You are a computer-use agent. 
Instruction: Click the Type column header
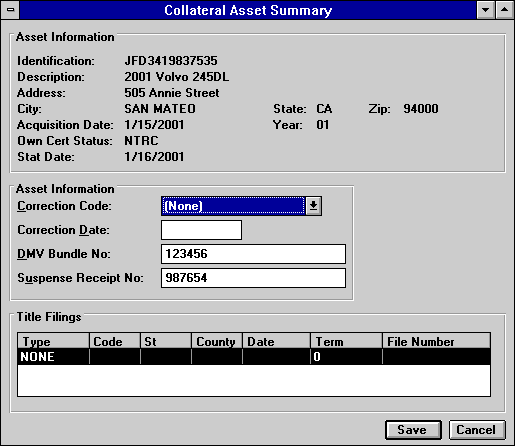(x=53, y=341)
